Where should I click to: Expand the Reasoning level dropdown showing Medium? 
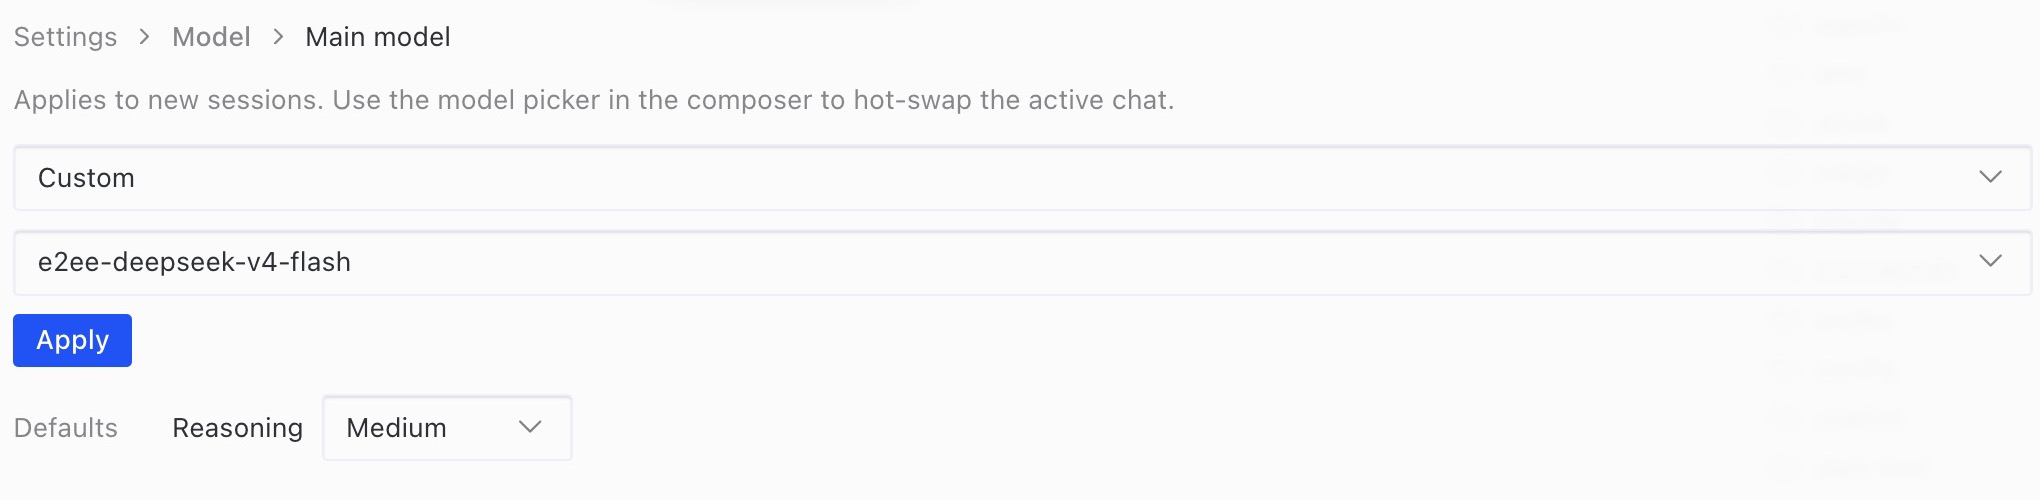click(x=447, y=428)
